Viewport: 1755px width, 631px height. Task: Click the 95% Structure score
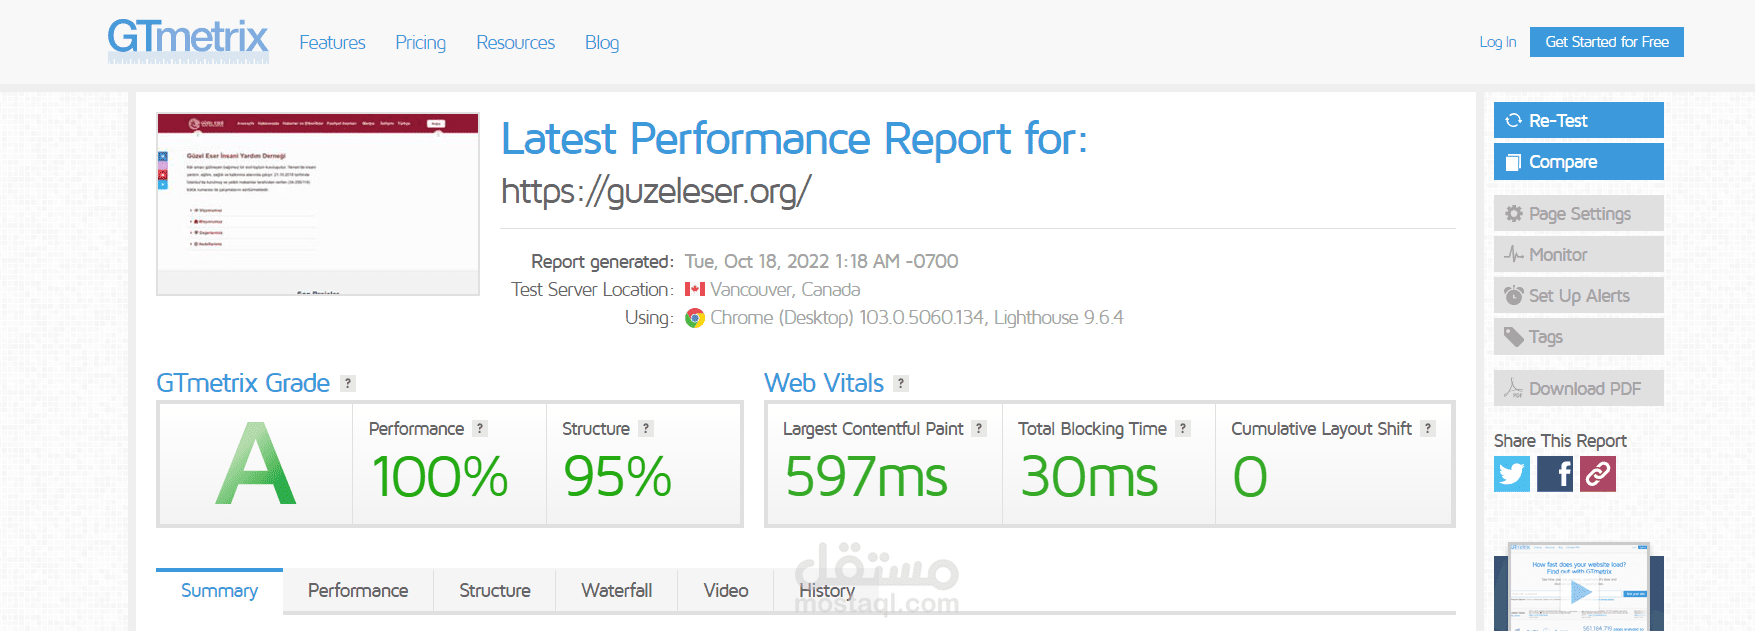coord(618,477)
